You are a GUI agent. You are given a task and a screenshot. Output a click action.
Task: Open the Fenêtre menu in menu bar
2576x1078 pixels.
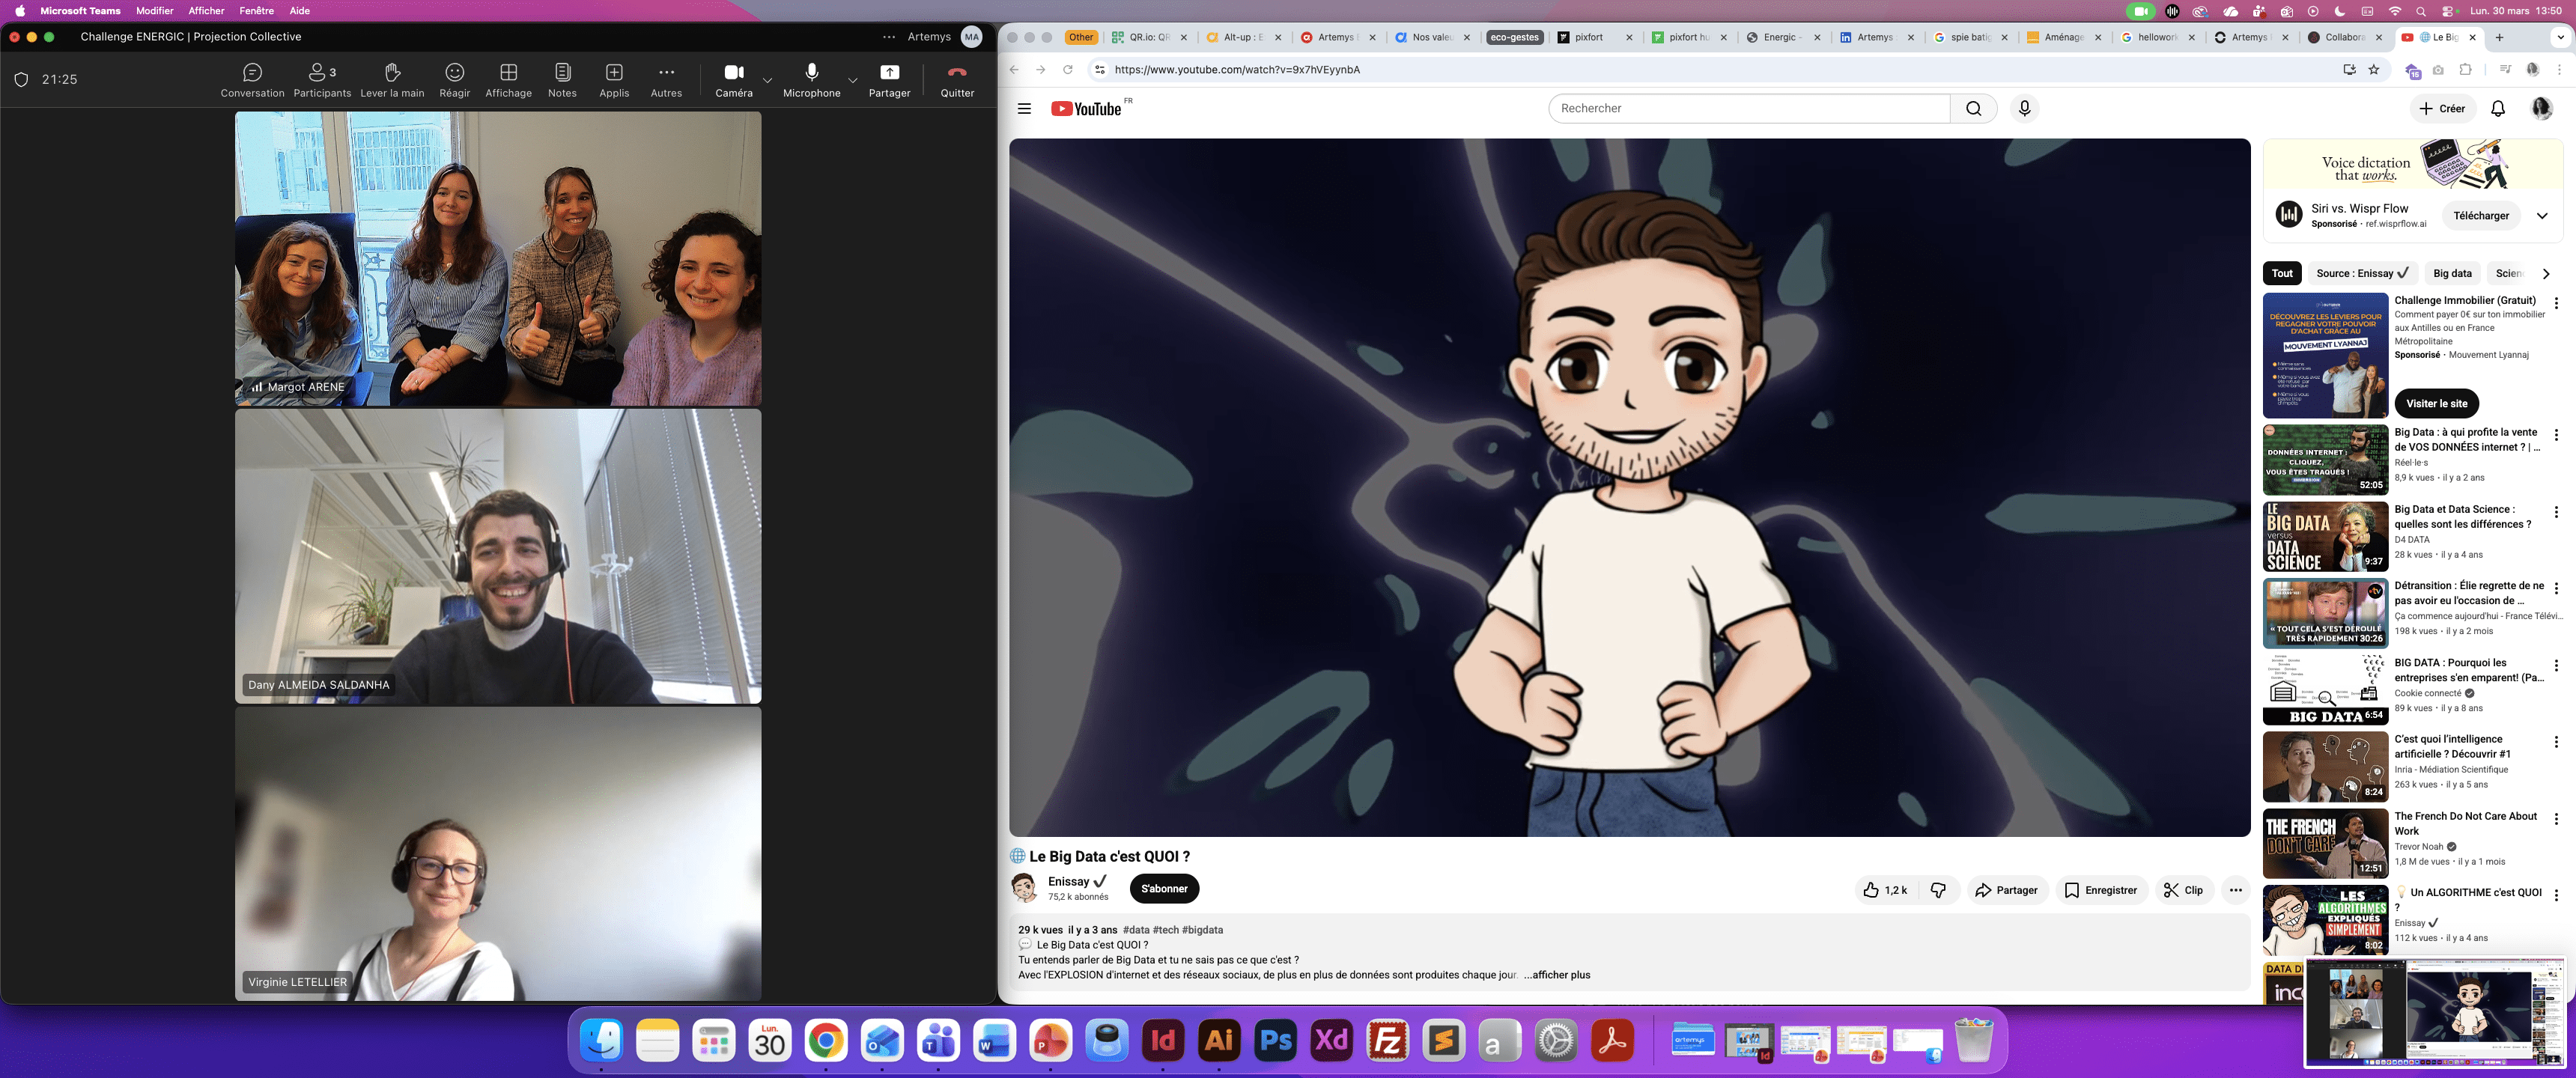point(256,11)
